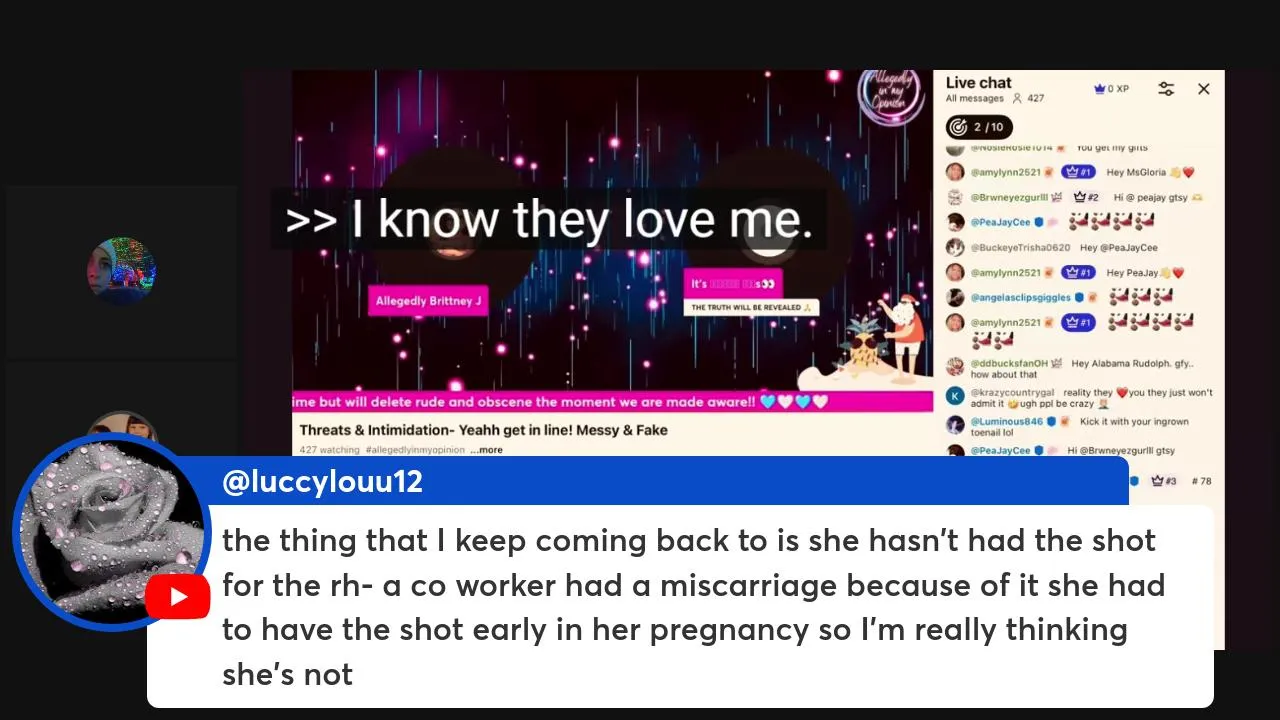Click the @ddbucksfanOH username in chat
The image size is (1280, 720).
[1009, 364]
